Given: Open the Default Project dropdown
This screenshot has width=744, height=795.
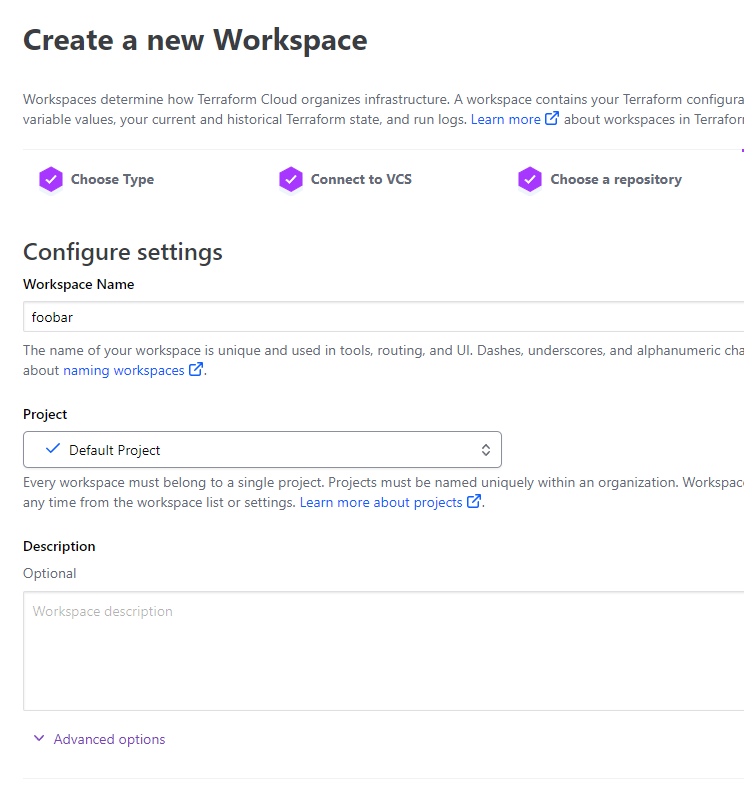Looking at the screenshot, I should pyautogui.click(x=262, y=450).
